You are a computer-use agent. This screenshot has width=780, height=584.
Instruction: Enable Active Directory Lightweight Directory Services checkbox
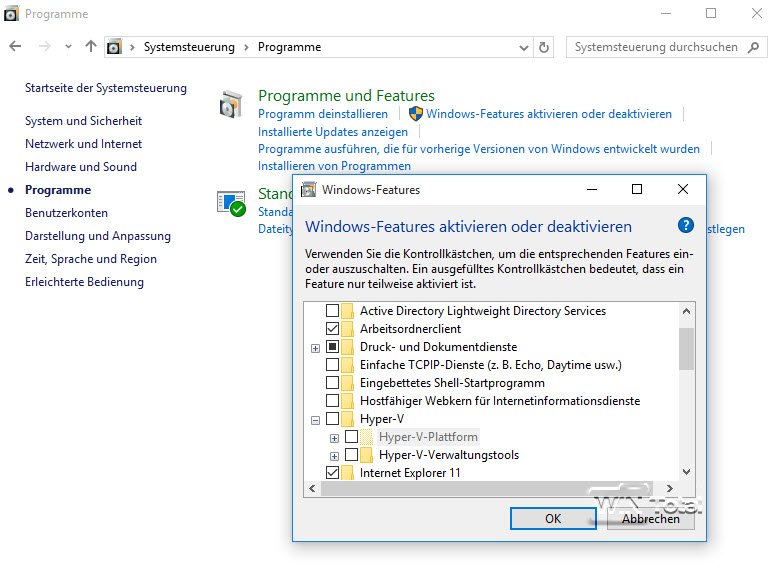pyautogui.click(x=332, y=311)
